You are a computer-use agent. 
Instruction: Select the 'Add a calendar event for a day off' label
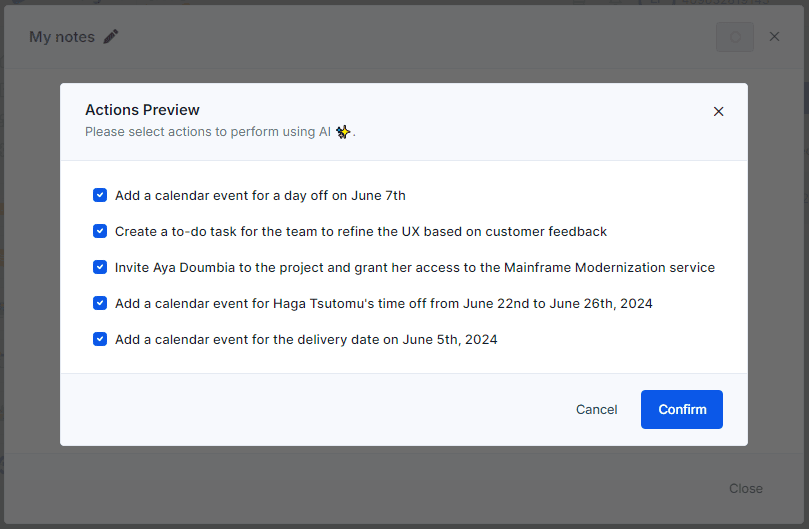click(x=260, y=196)
